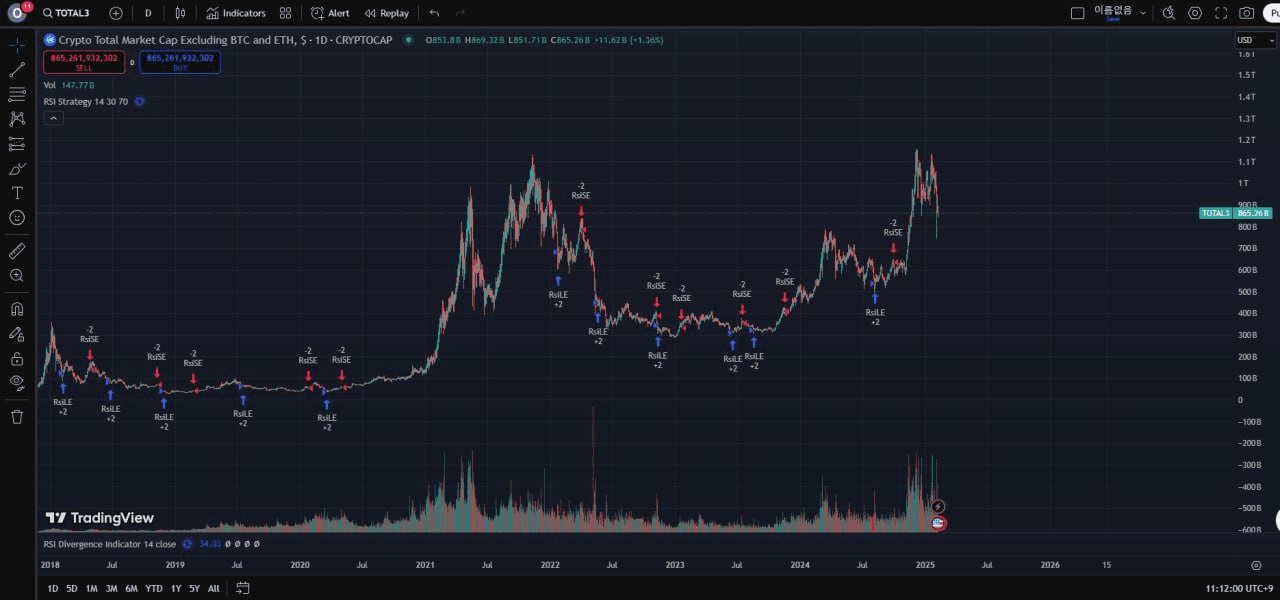1280x600 pixels.
Task: Select the YTD time range
Action: pos(154,588)
